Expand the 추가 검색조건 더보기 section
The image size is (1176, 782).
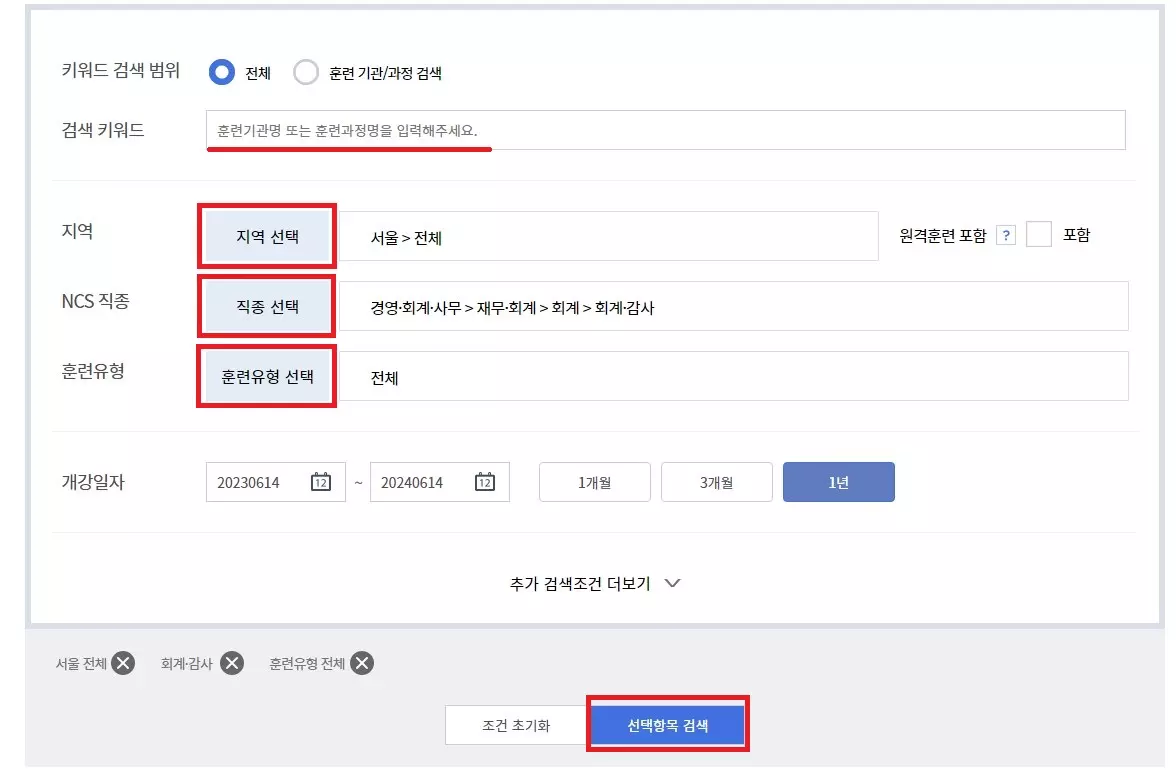point(588,582)
